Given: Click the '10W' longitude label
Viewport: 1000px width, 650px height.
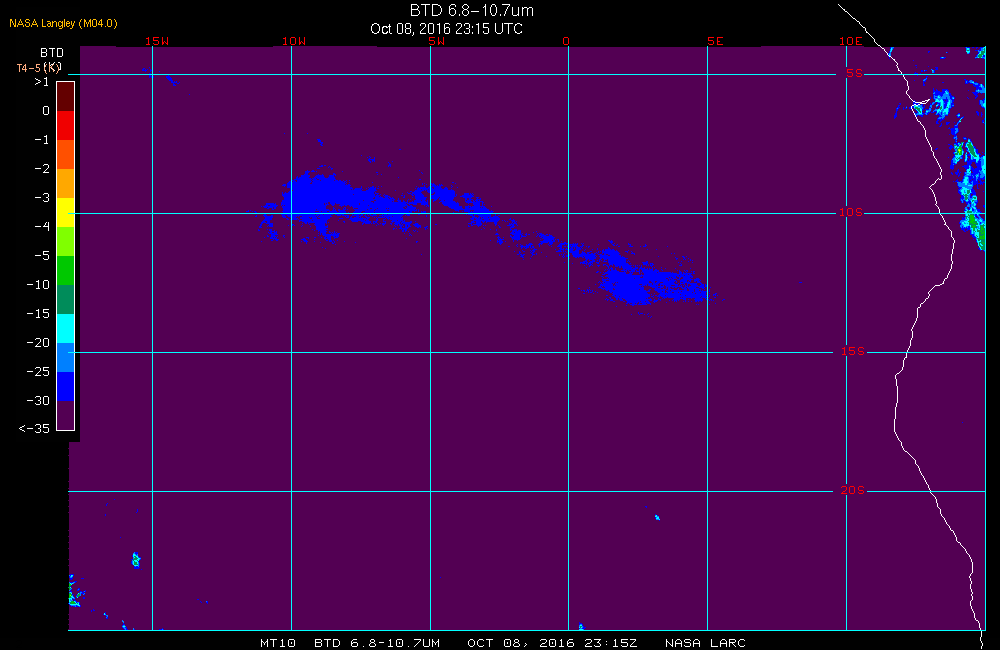Looking at the screenshot, I should pos(294,41).
